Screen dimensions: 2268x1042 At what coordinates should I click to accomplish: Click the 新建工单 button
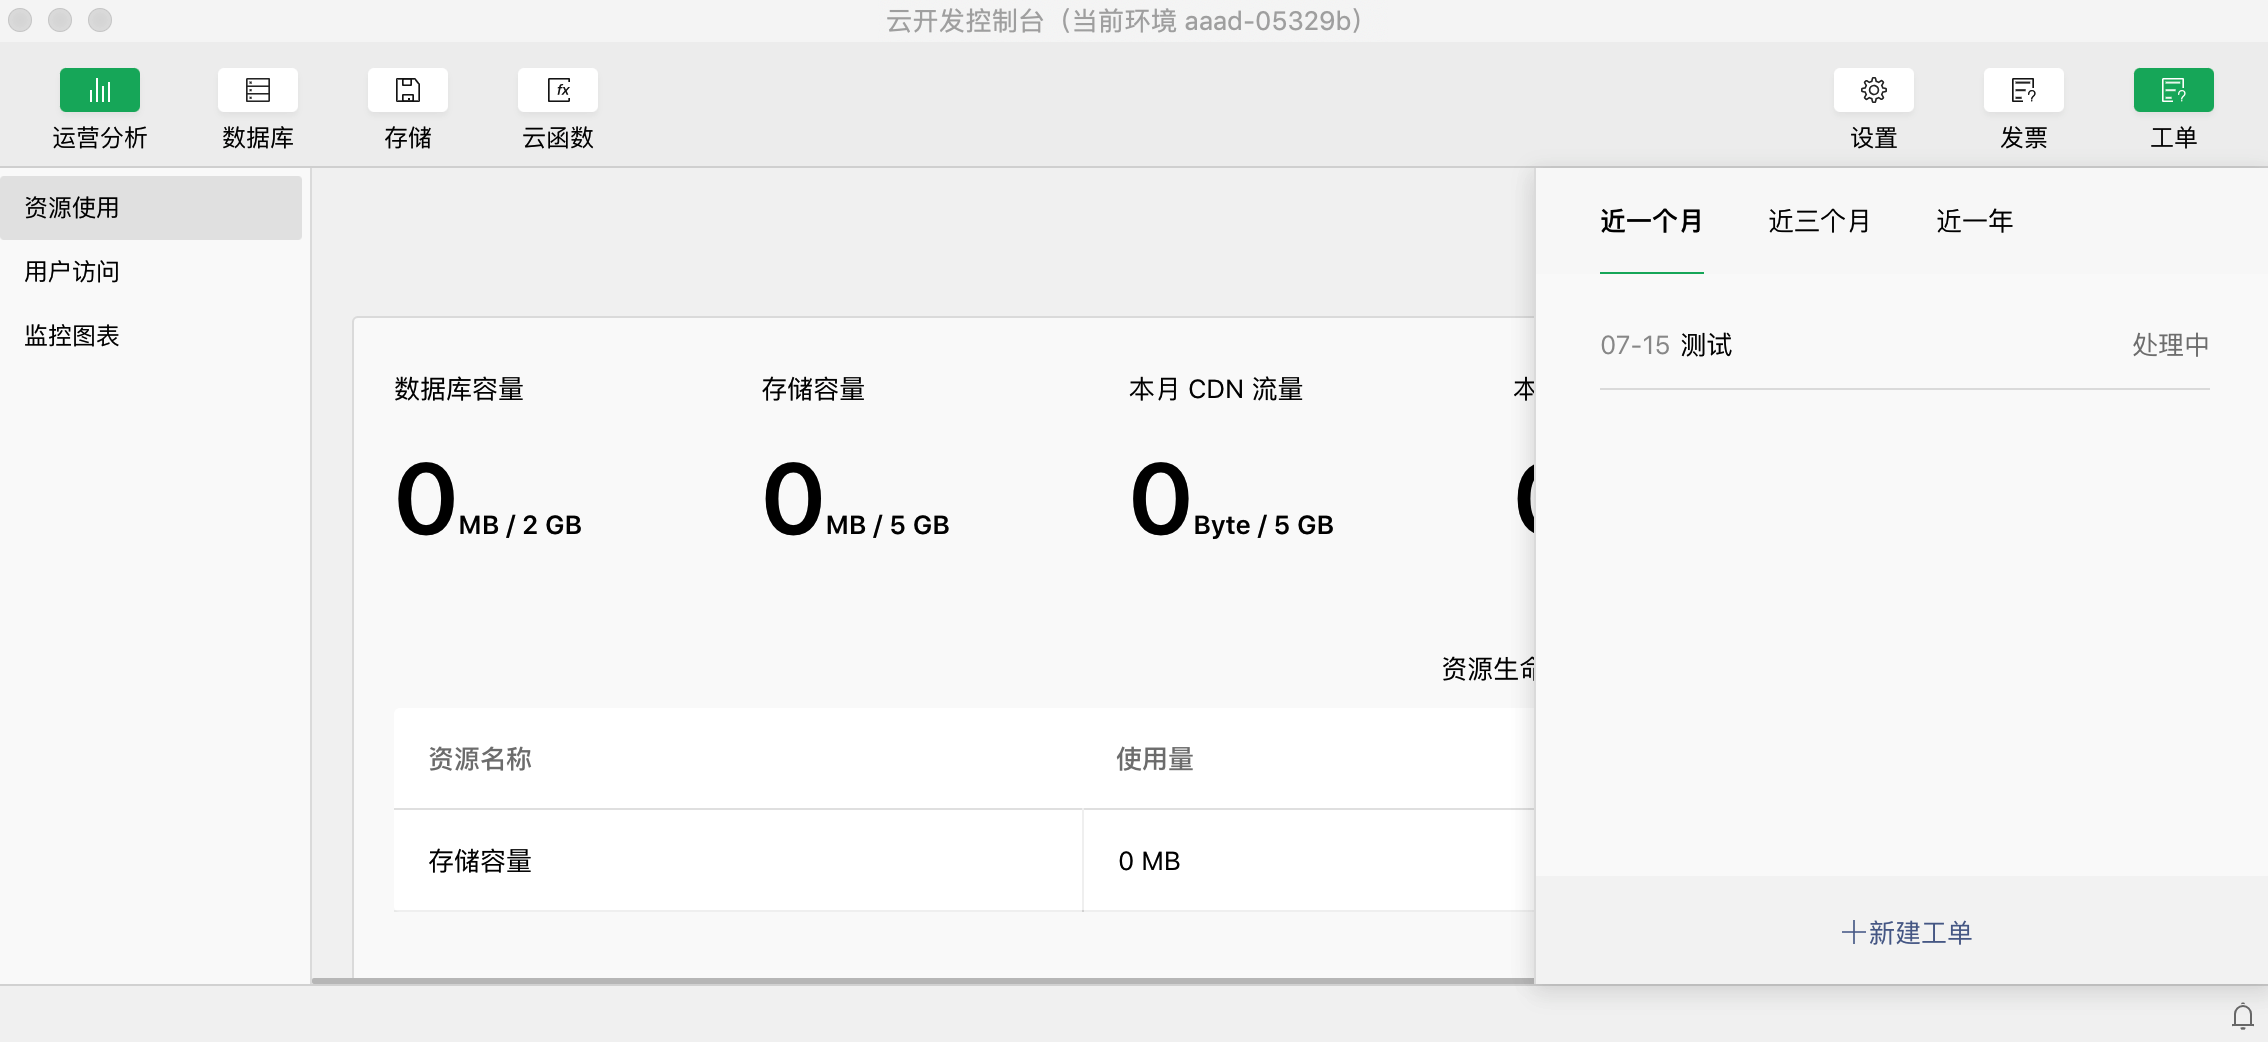click(1906, 933)
